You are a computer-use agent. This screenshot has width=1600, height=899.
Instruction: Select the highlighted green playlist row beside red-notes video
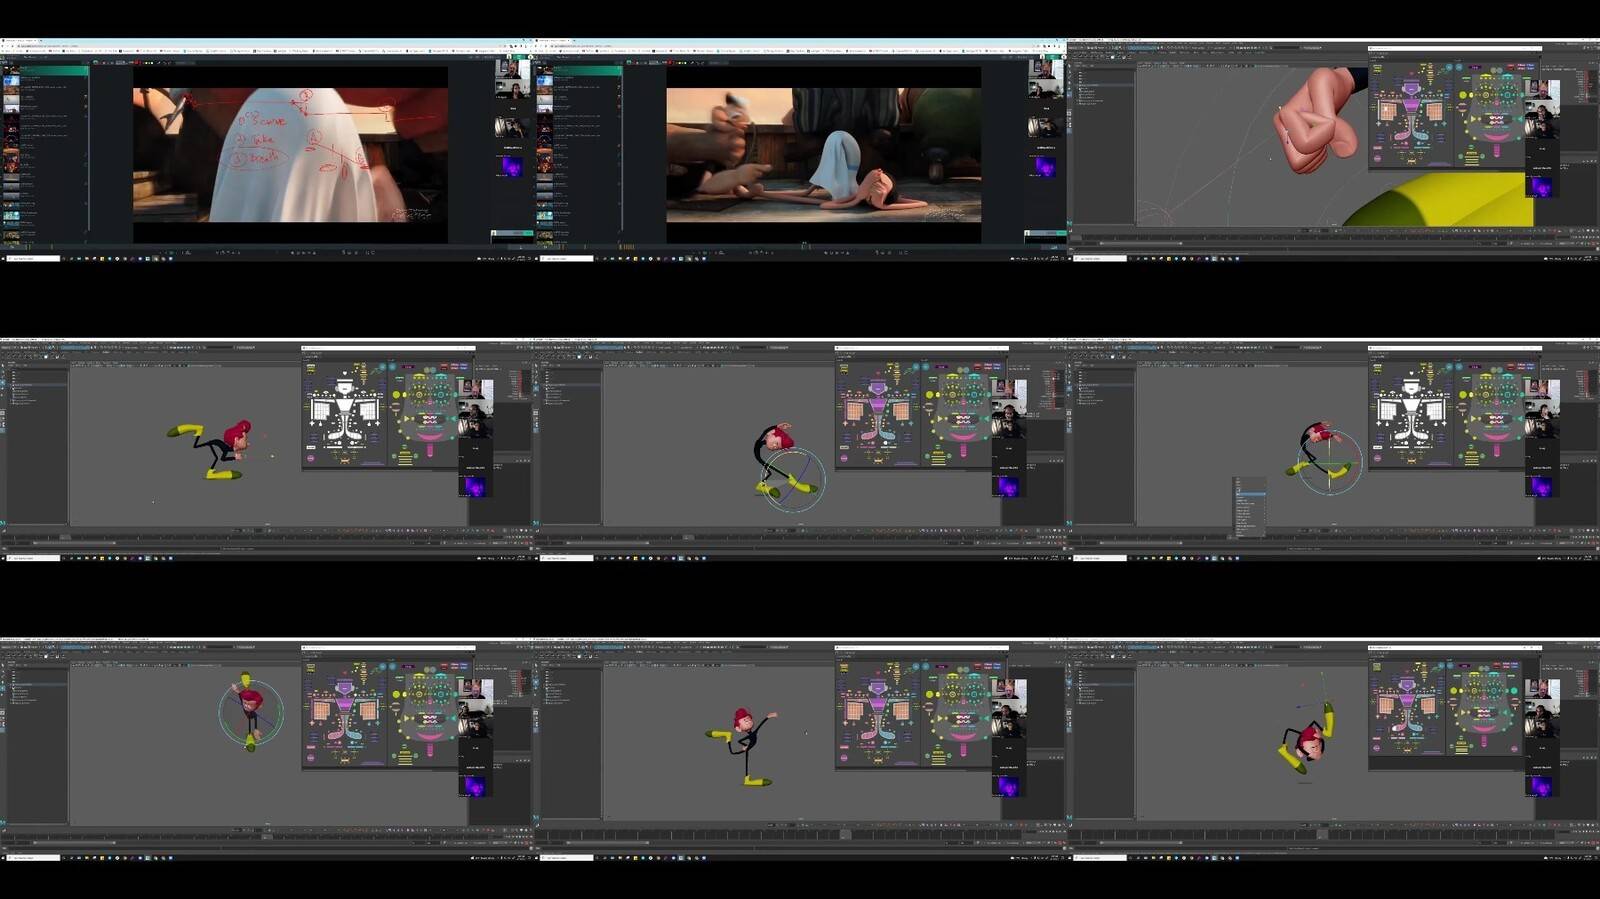tap(46, 71)
